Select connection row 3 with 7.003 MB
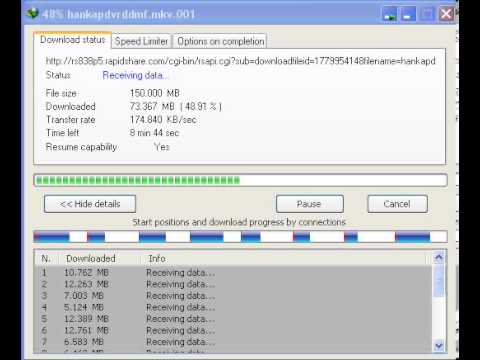Screen dimensions: 480x360 pos(233,296)
